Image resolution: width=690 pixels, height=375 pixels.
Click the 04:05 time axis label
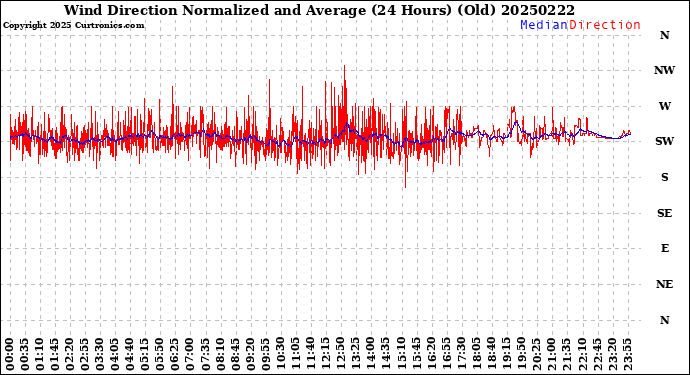click(115, 354)
